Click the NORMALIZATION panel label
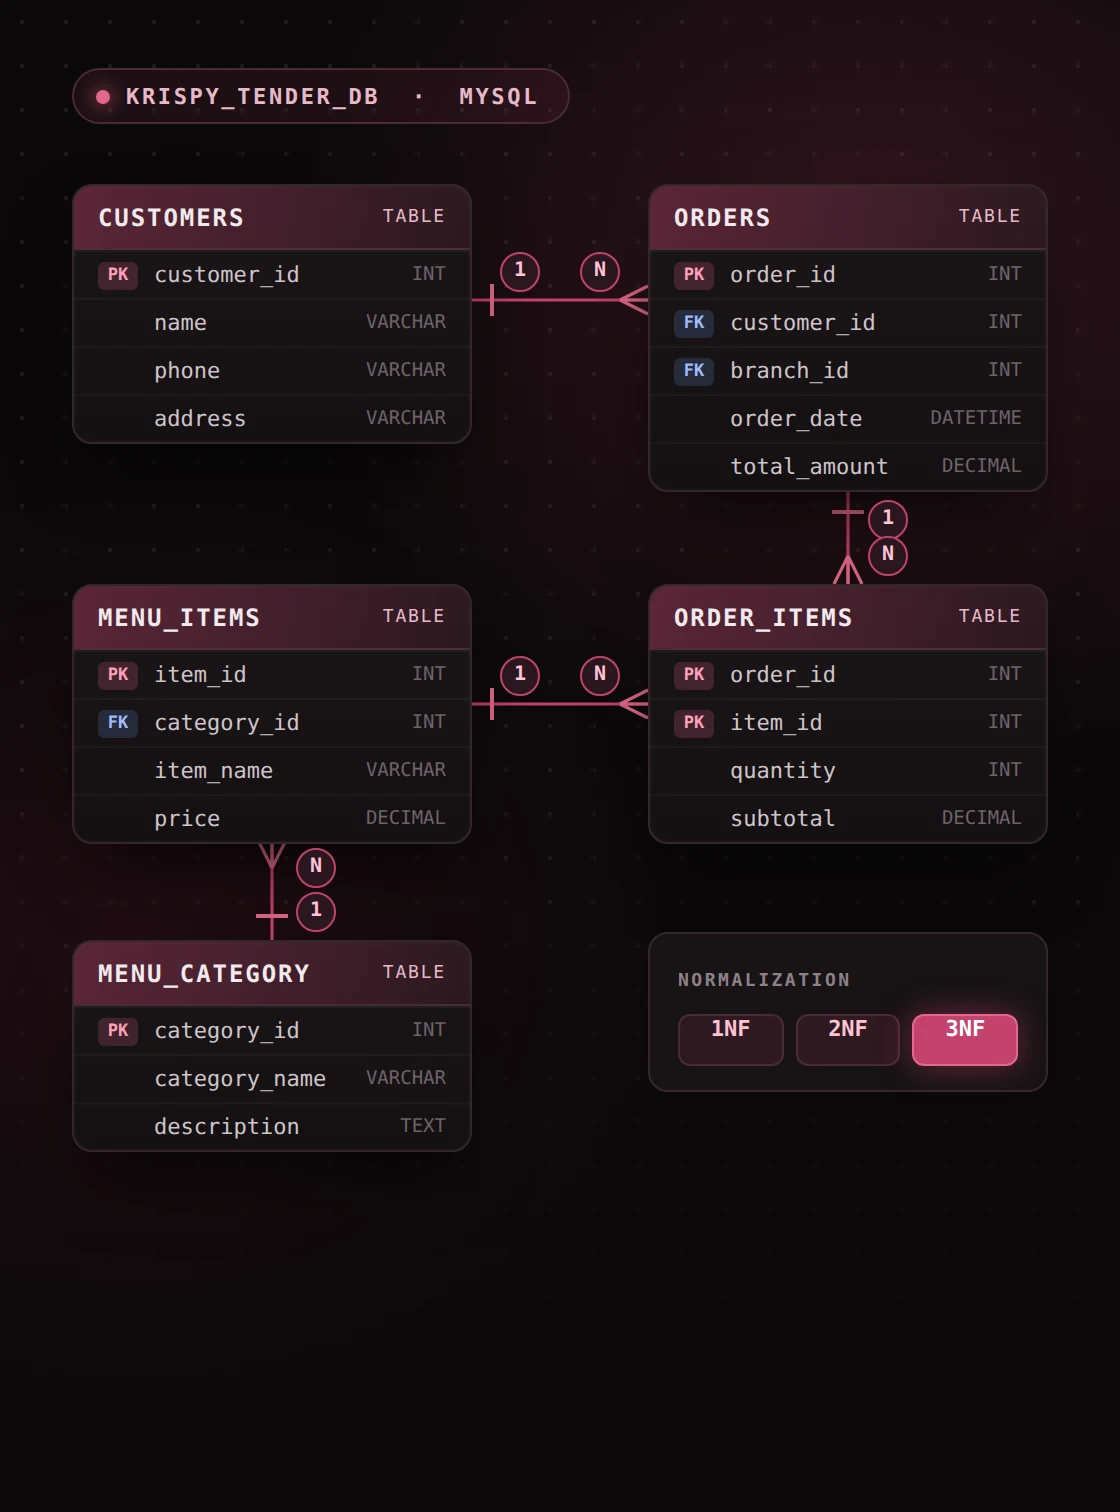This screenshot has height=1512, width=1120. [x=764, y=980]
